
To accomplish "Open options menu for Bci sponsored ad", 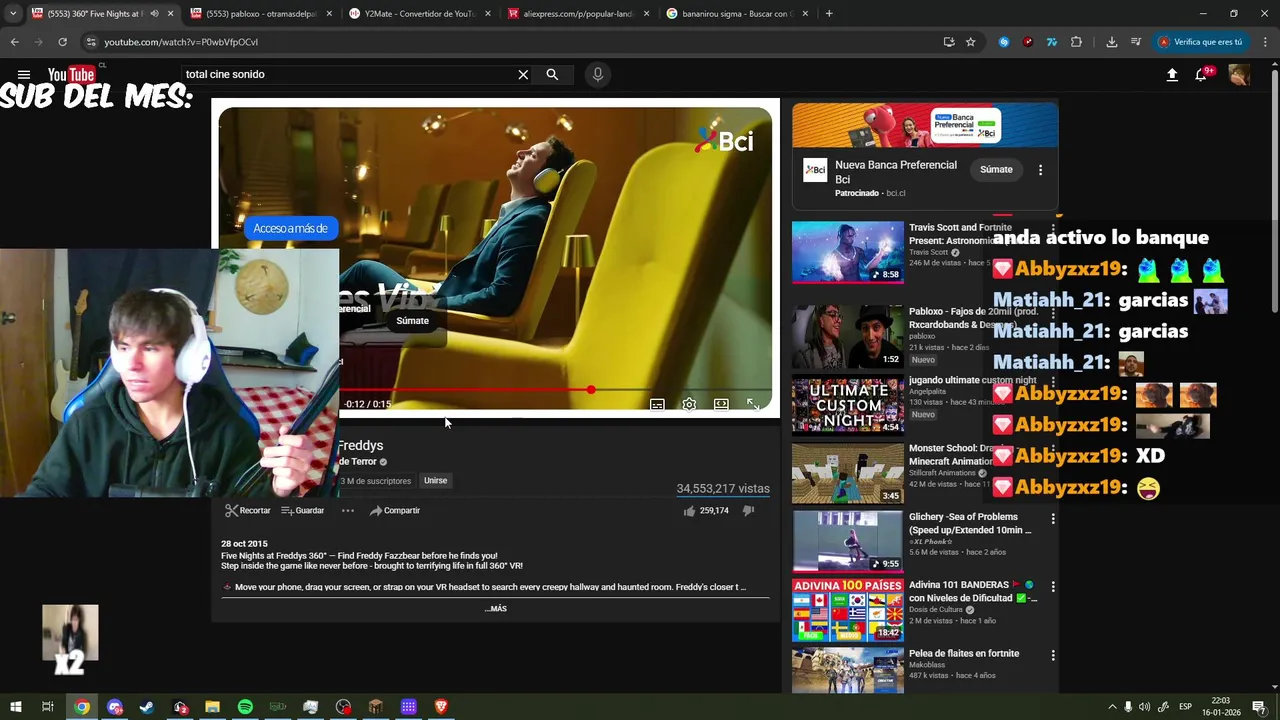I will [x=1040, y=170].
